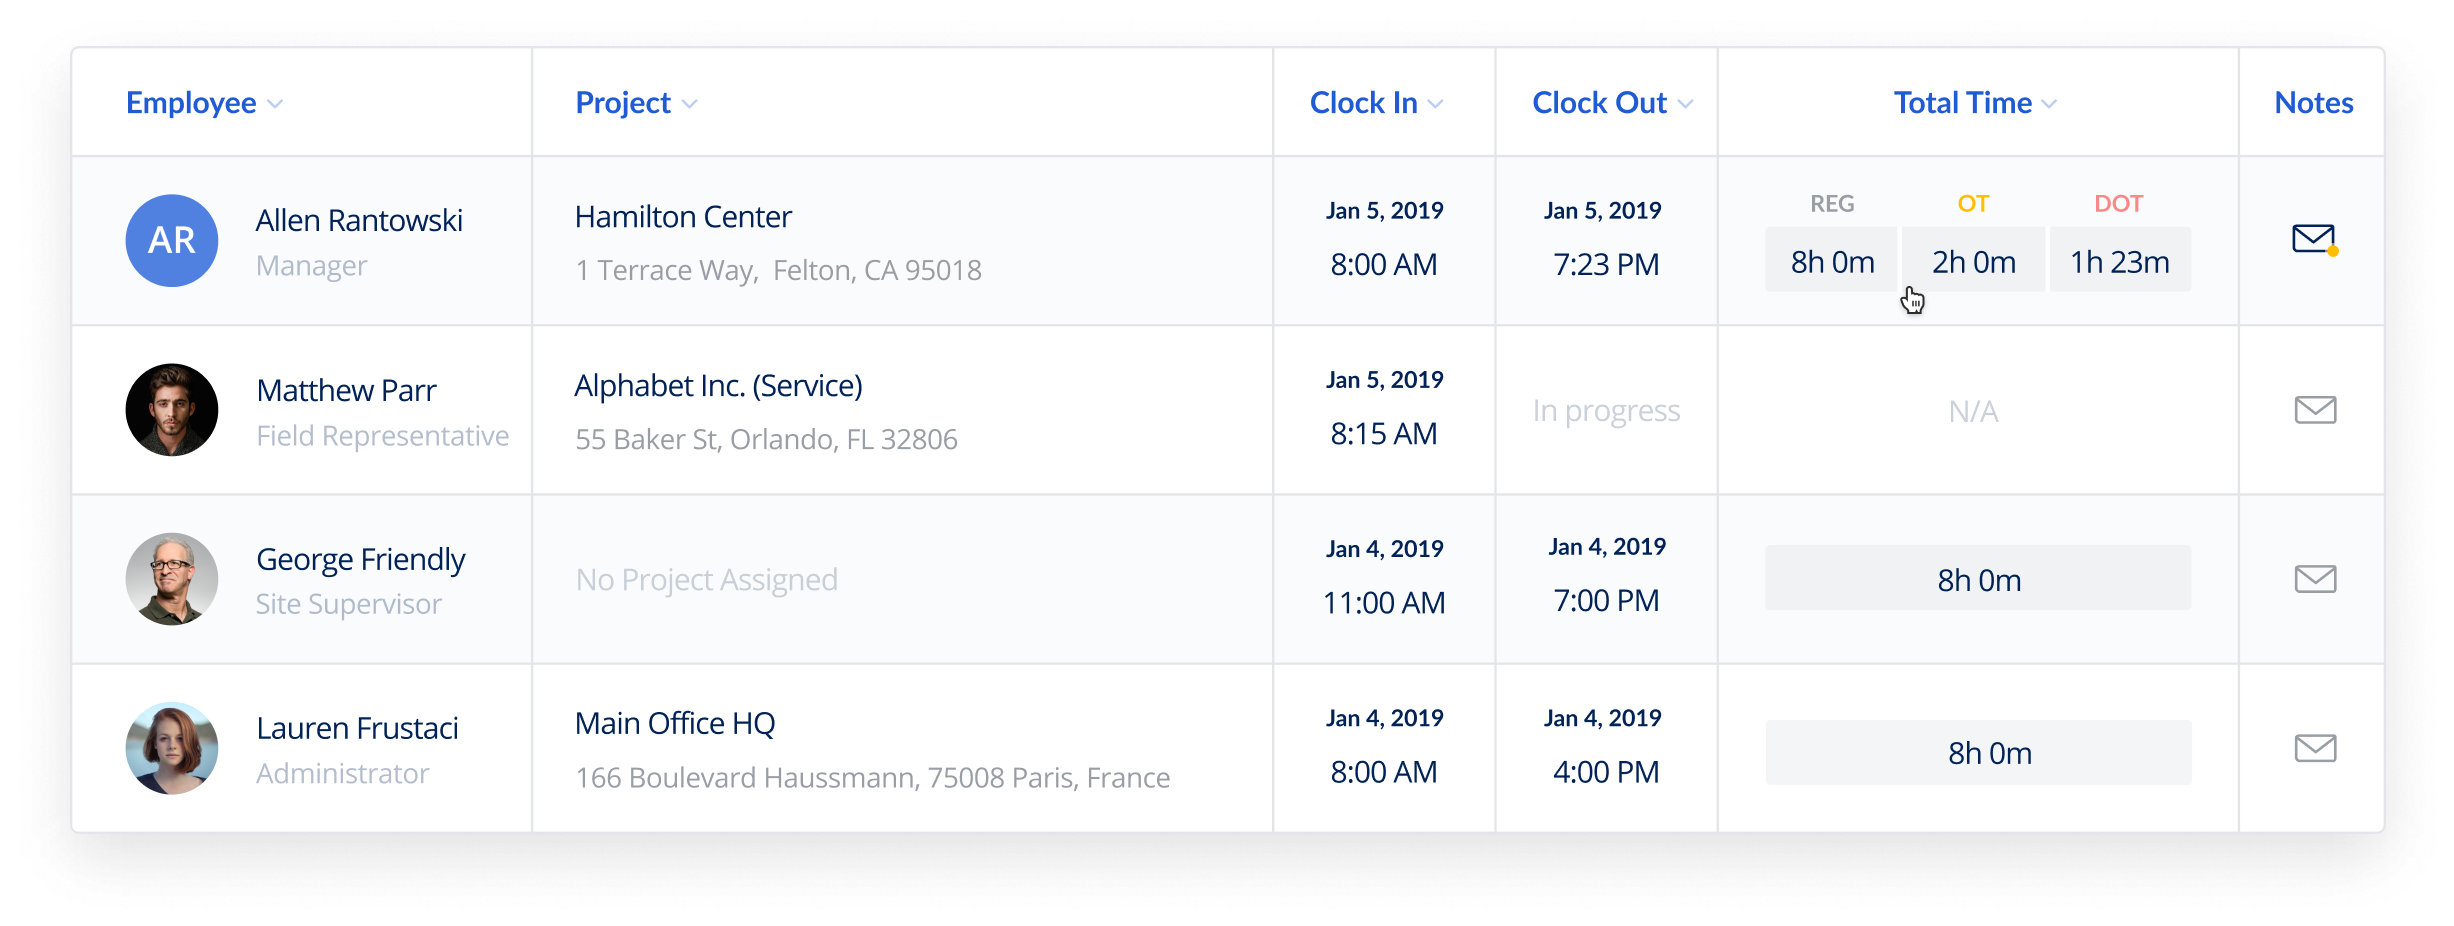Click Matthew Parr's profile photo
This screenshot has height=926, width=2454.
[172, 410]
